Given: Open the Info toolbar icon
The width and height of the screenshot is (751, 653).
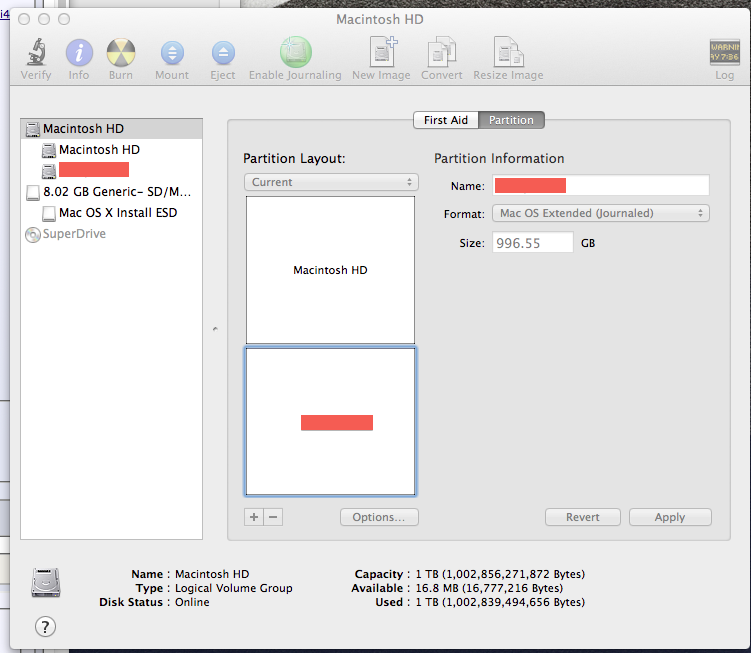Looking at the screenshot, I should pyautogui.click(x=79, y=52).
